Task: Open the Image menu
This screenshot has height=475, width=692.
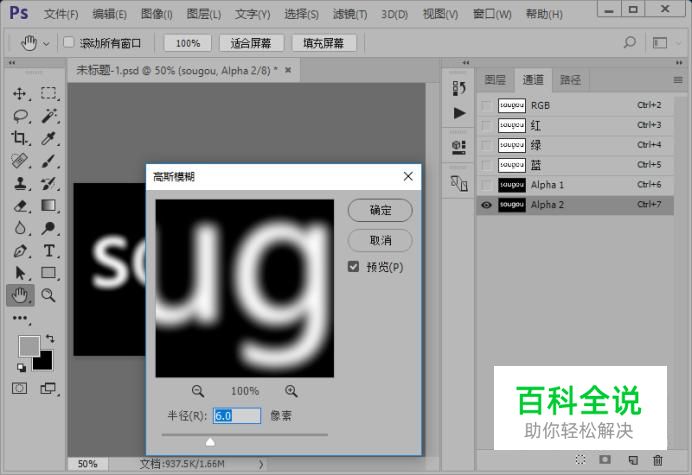Action: [157, 15]
